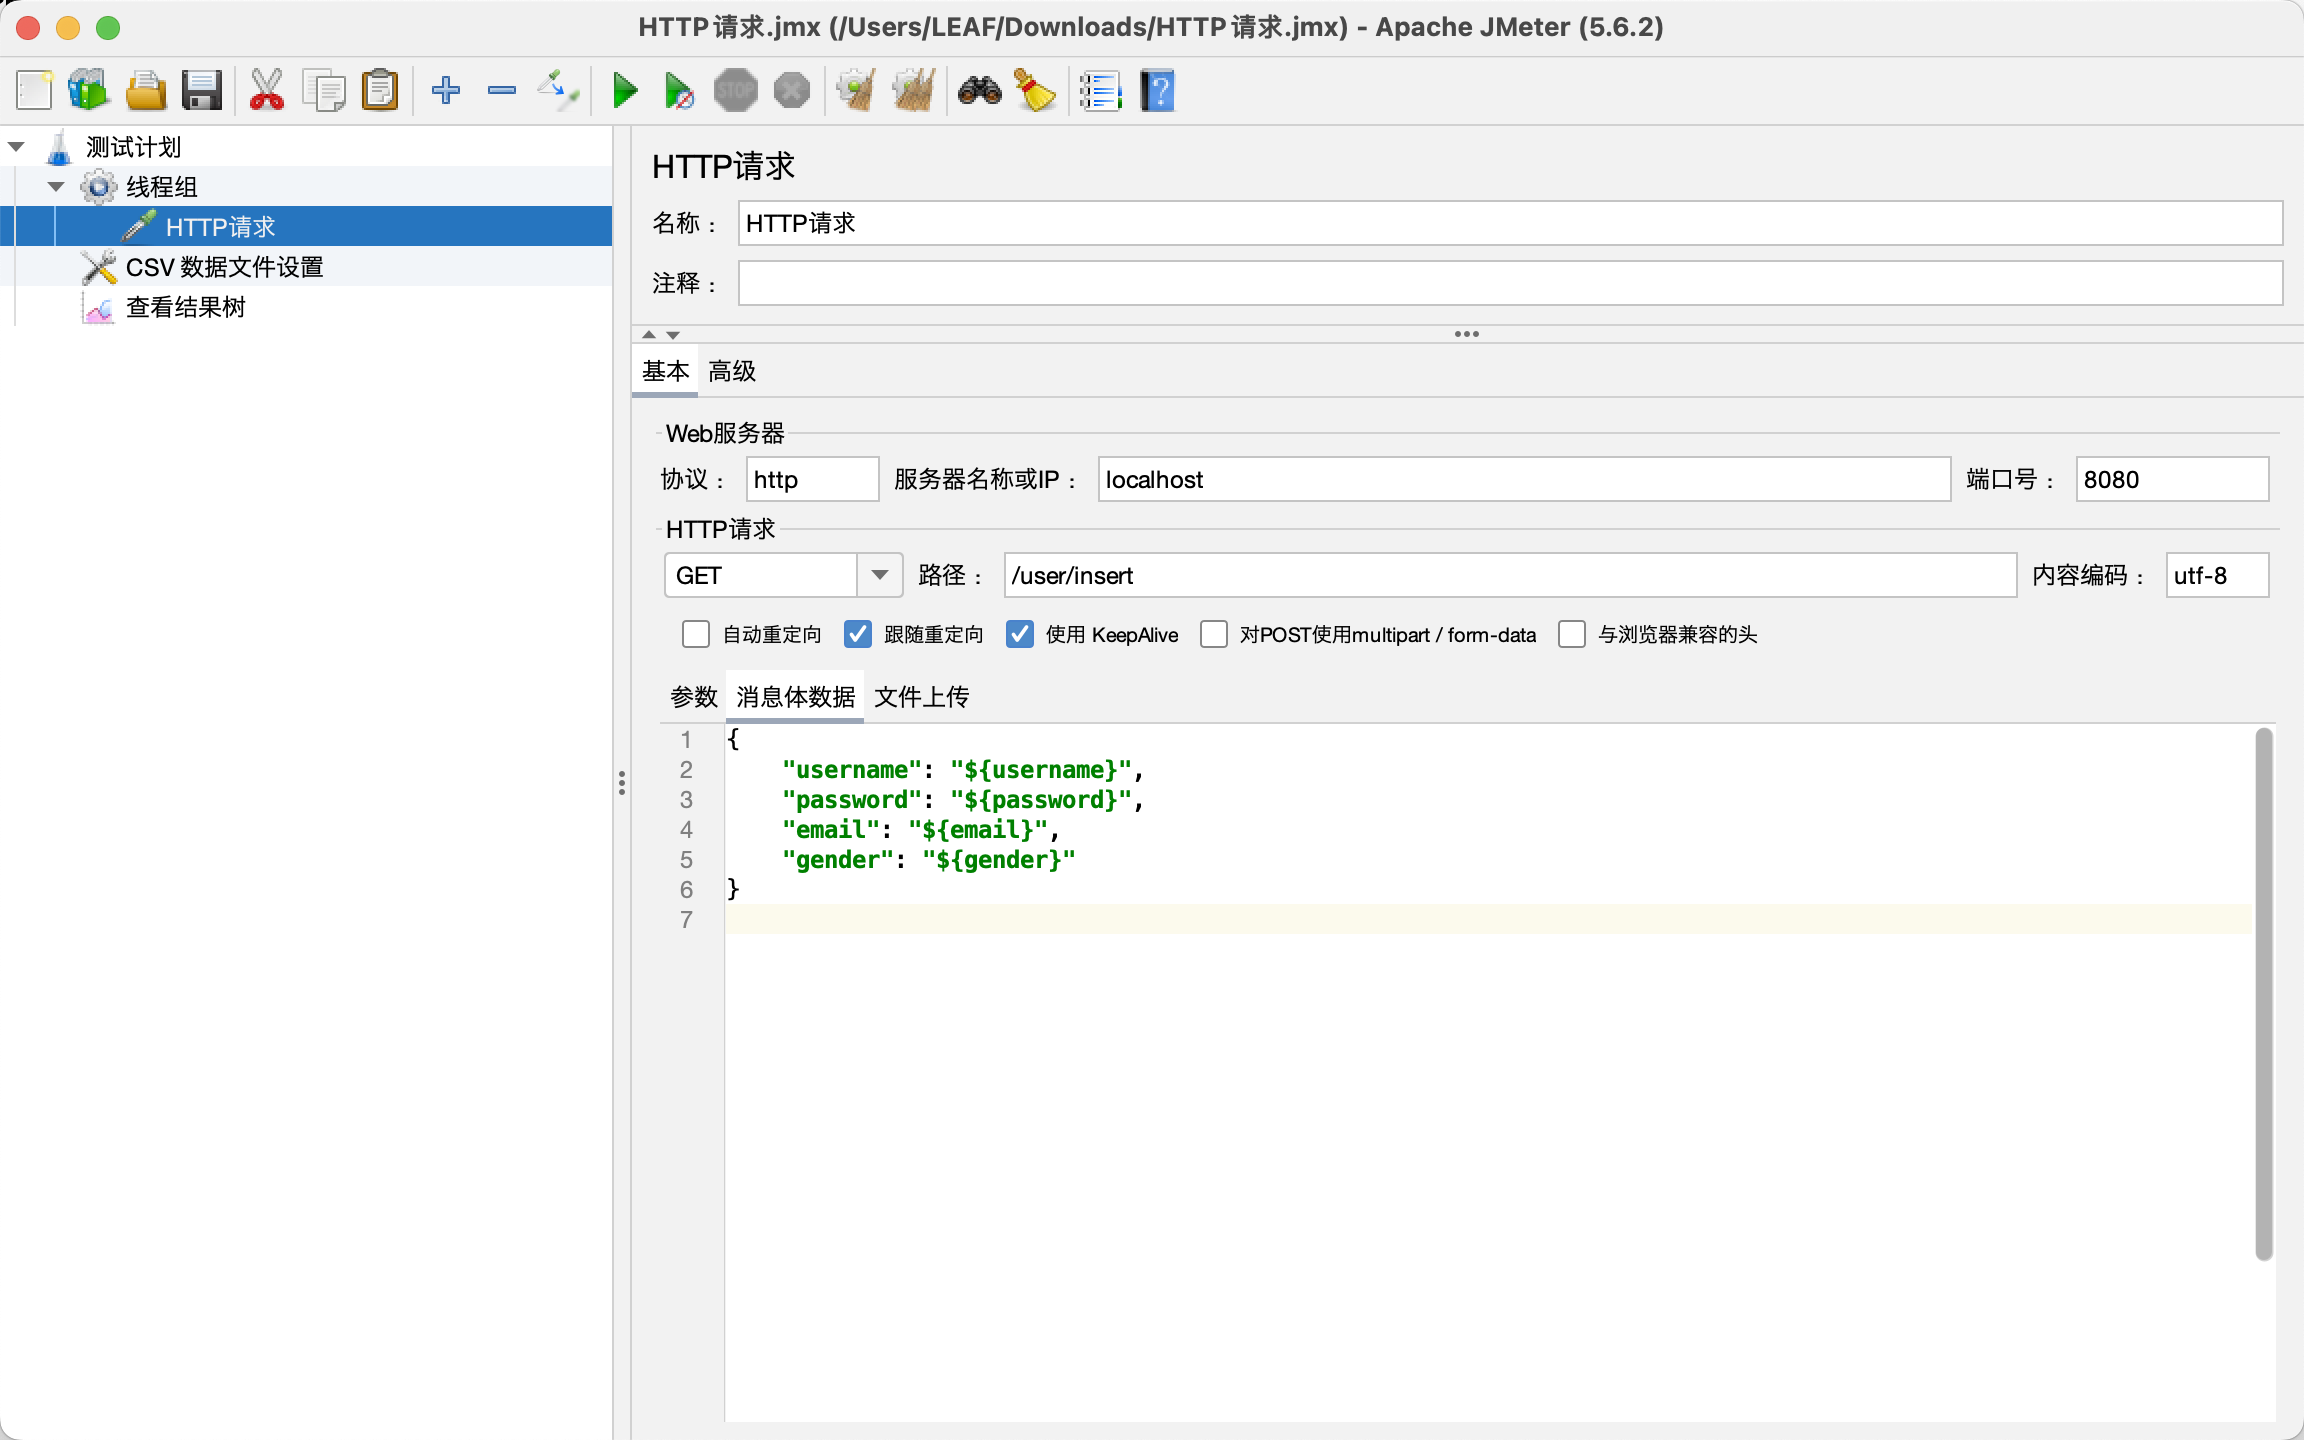This screenshot has height=1440, width=2304.
Task: Select the 测试计划 tree node
Action: 133,147
